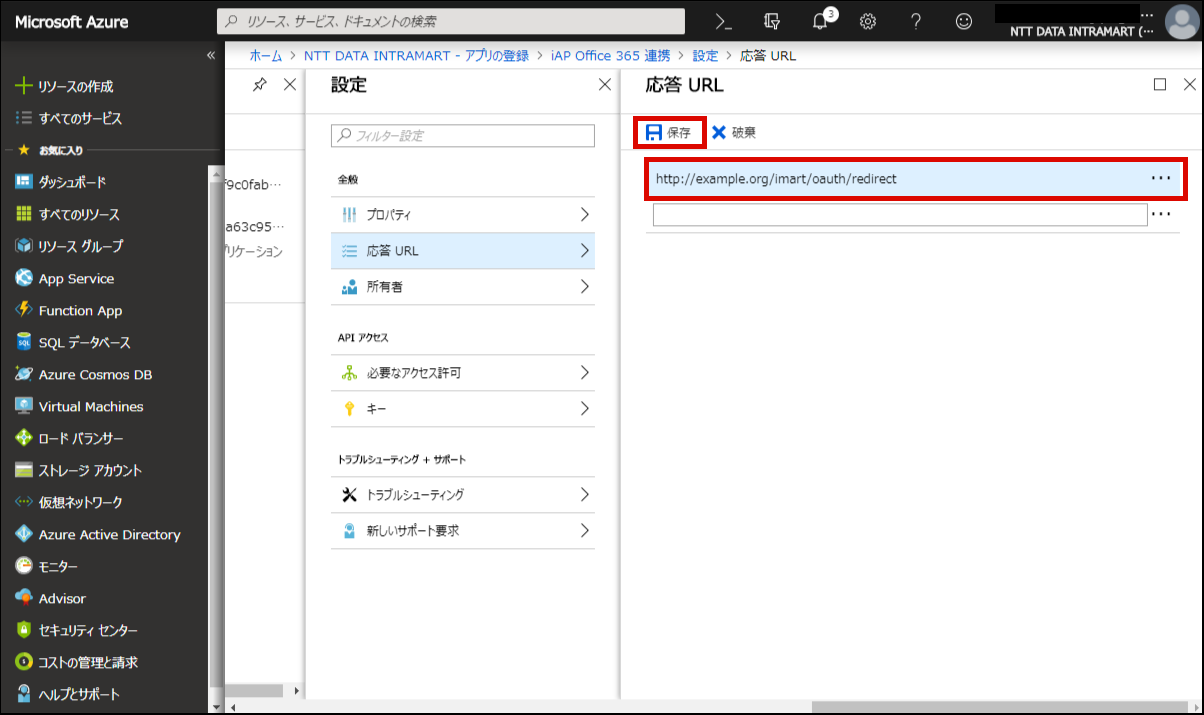Click the Microsoft Azure logo text
Image resolution: width=1204 pixels, height=715 pixels.
(71, 21)
